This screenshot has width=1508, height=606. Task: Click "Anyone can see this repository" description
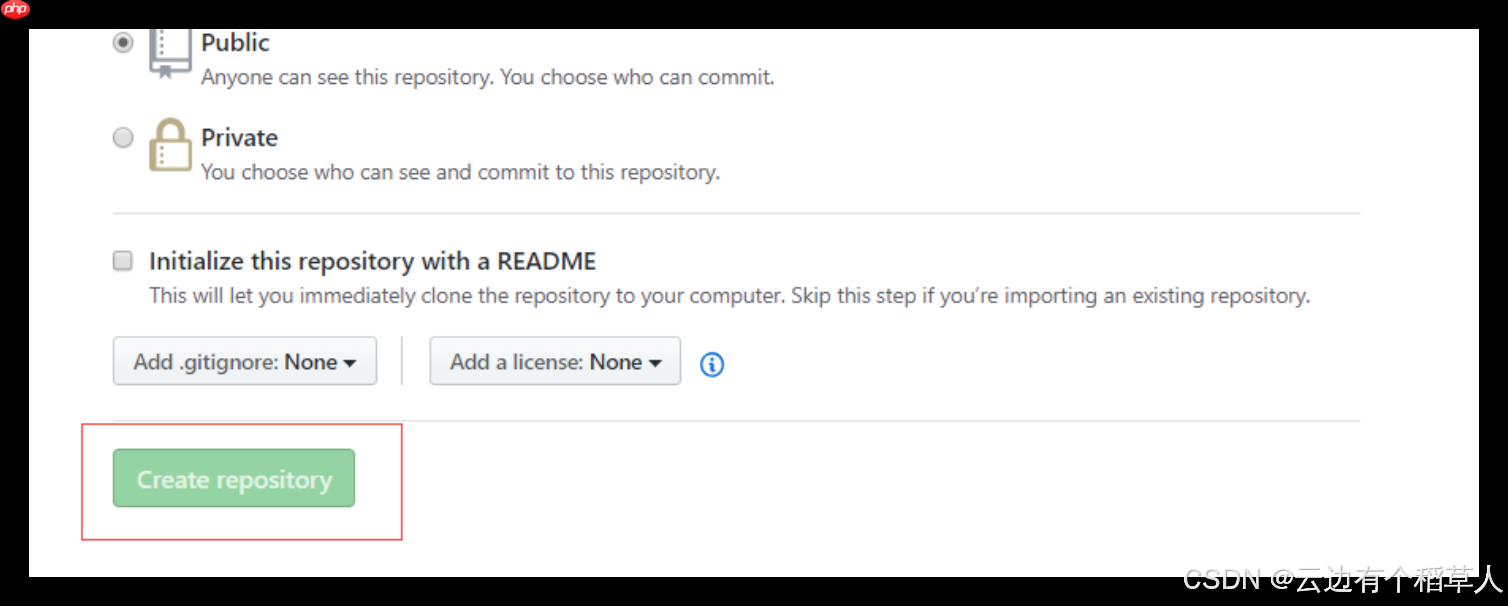[x=487, y=77]
